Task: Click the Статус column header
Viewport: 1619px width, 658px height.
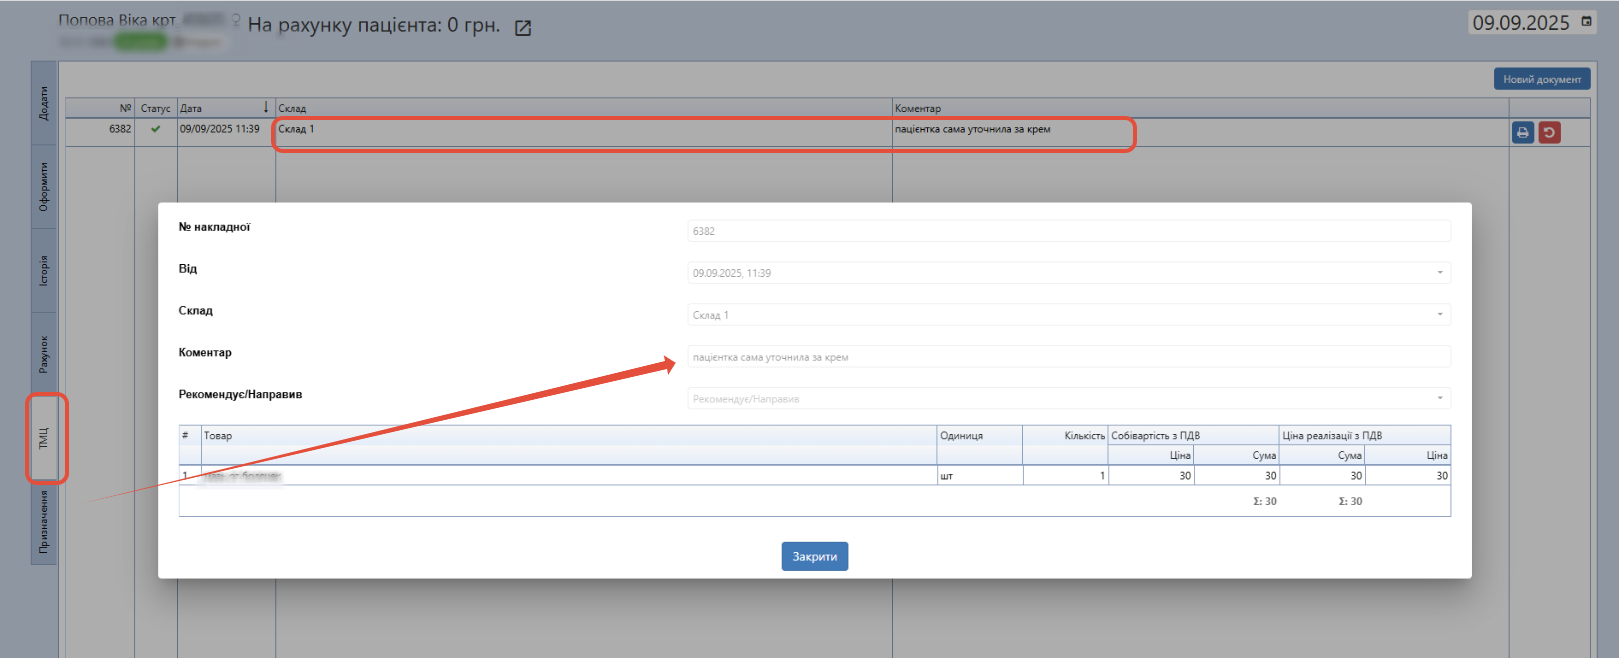Action: click(x=155, y=108)
